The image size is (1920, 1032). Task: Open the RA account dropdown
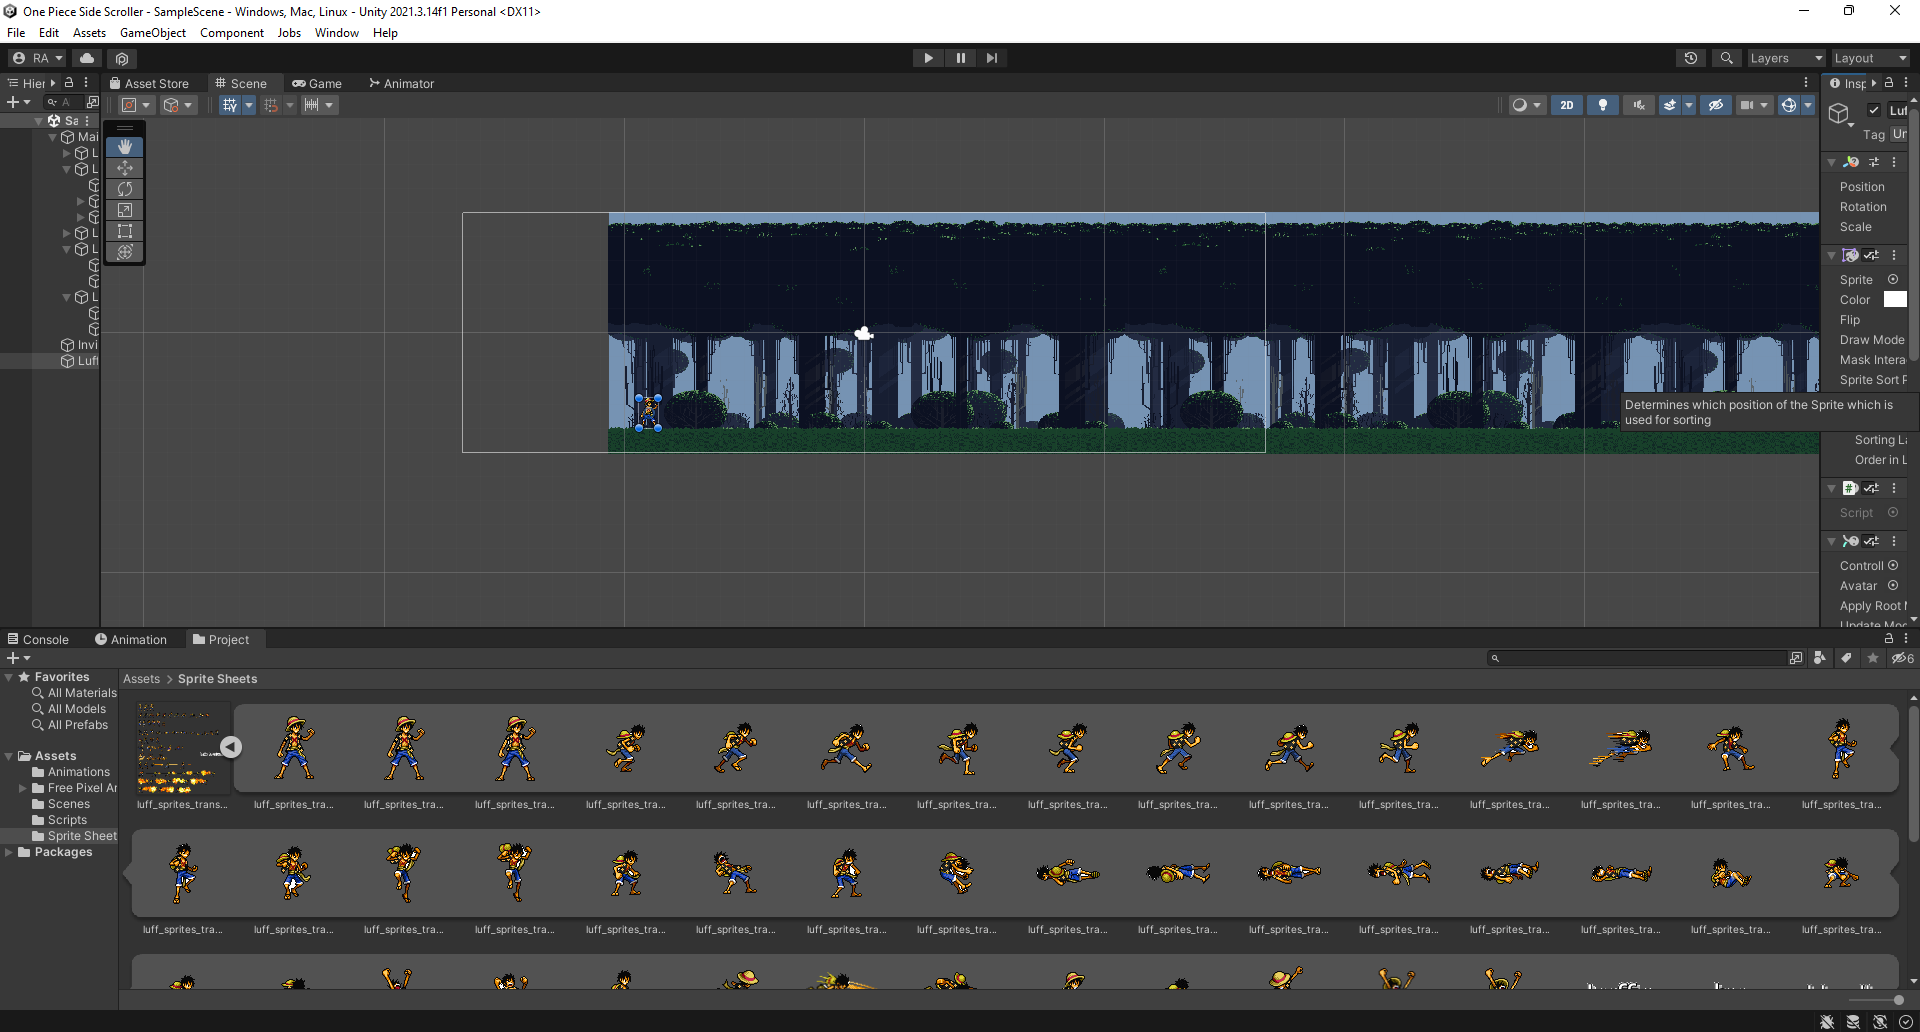click(x=37, y=58)
